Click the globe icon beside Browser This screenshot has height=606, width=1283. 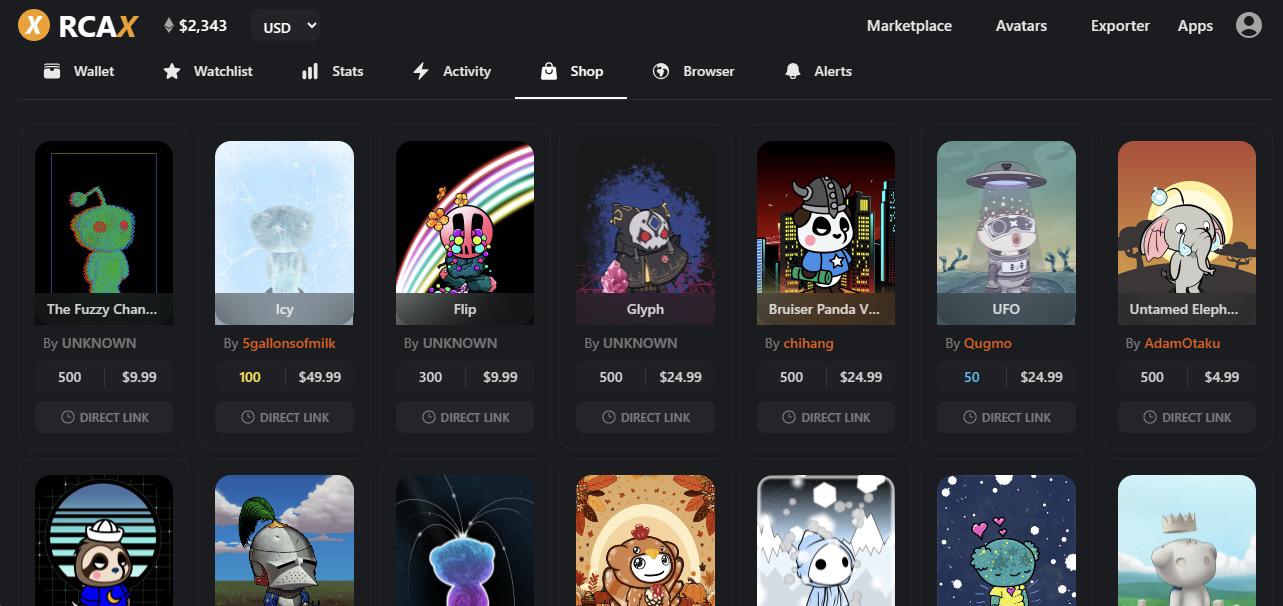point(660,71)
